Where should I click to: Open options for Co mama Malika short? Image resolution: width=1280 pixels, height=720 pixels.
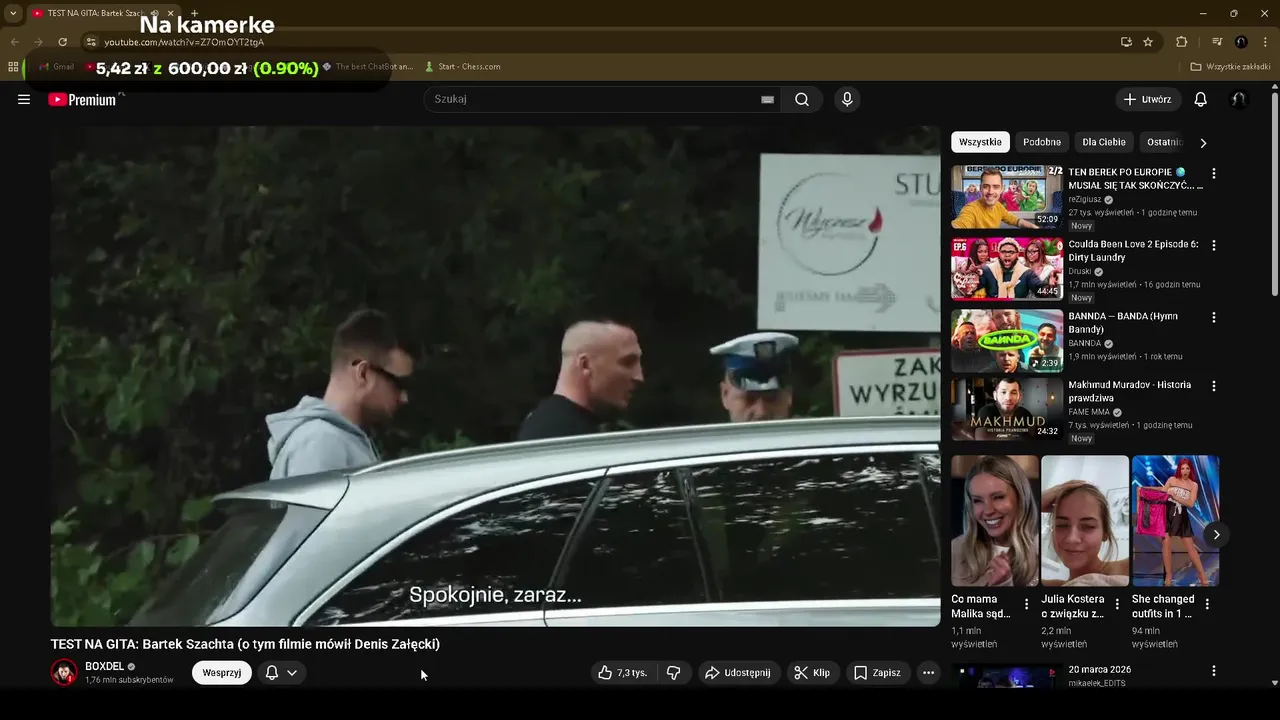click(x=1026, y=604)
